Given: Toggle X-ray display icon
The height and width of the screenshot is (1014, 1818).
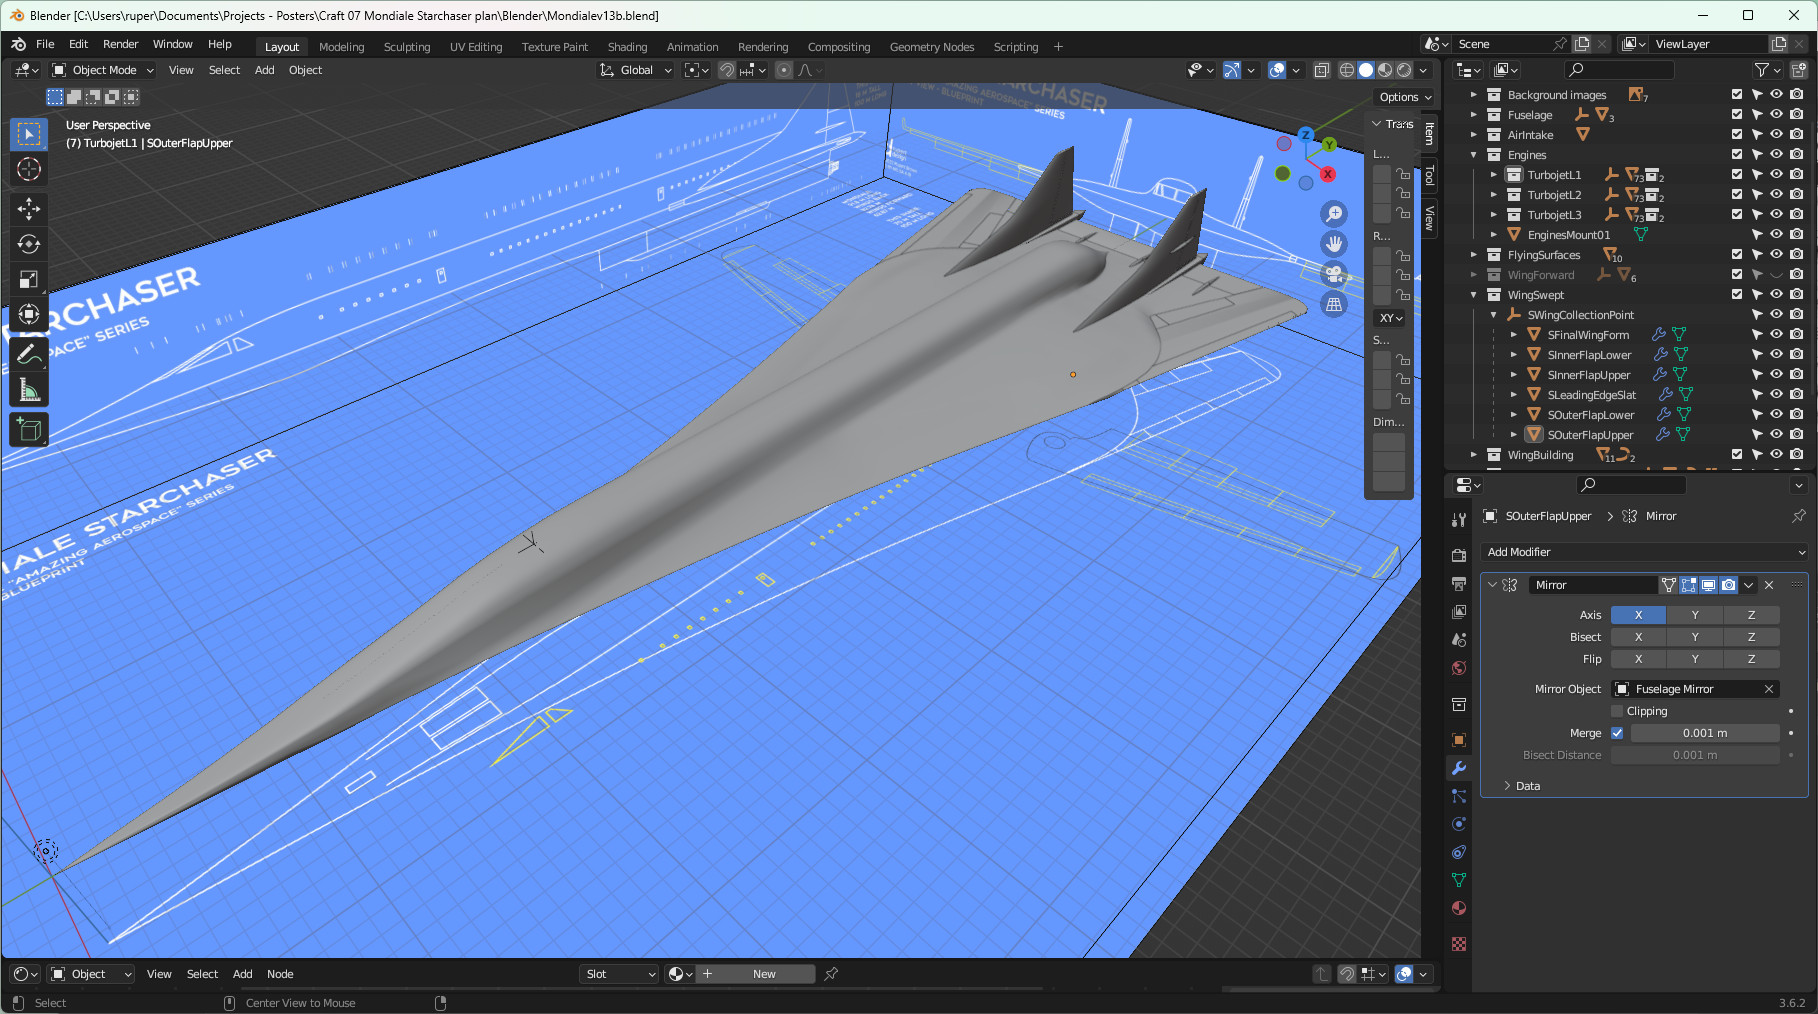Looking at the screenshot, I should point(1322,70).
